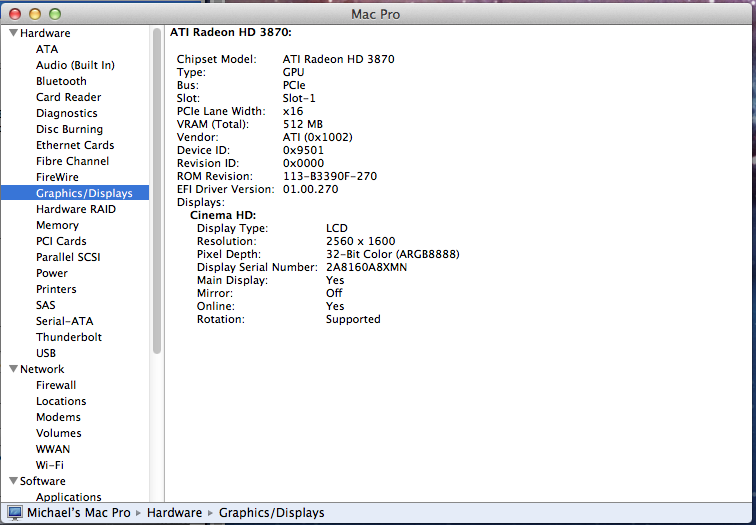This screenshot has width=756, height=525.
Task: Click the Software category label
Action: click(42, 481)
